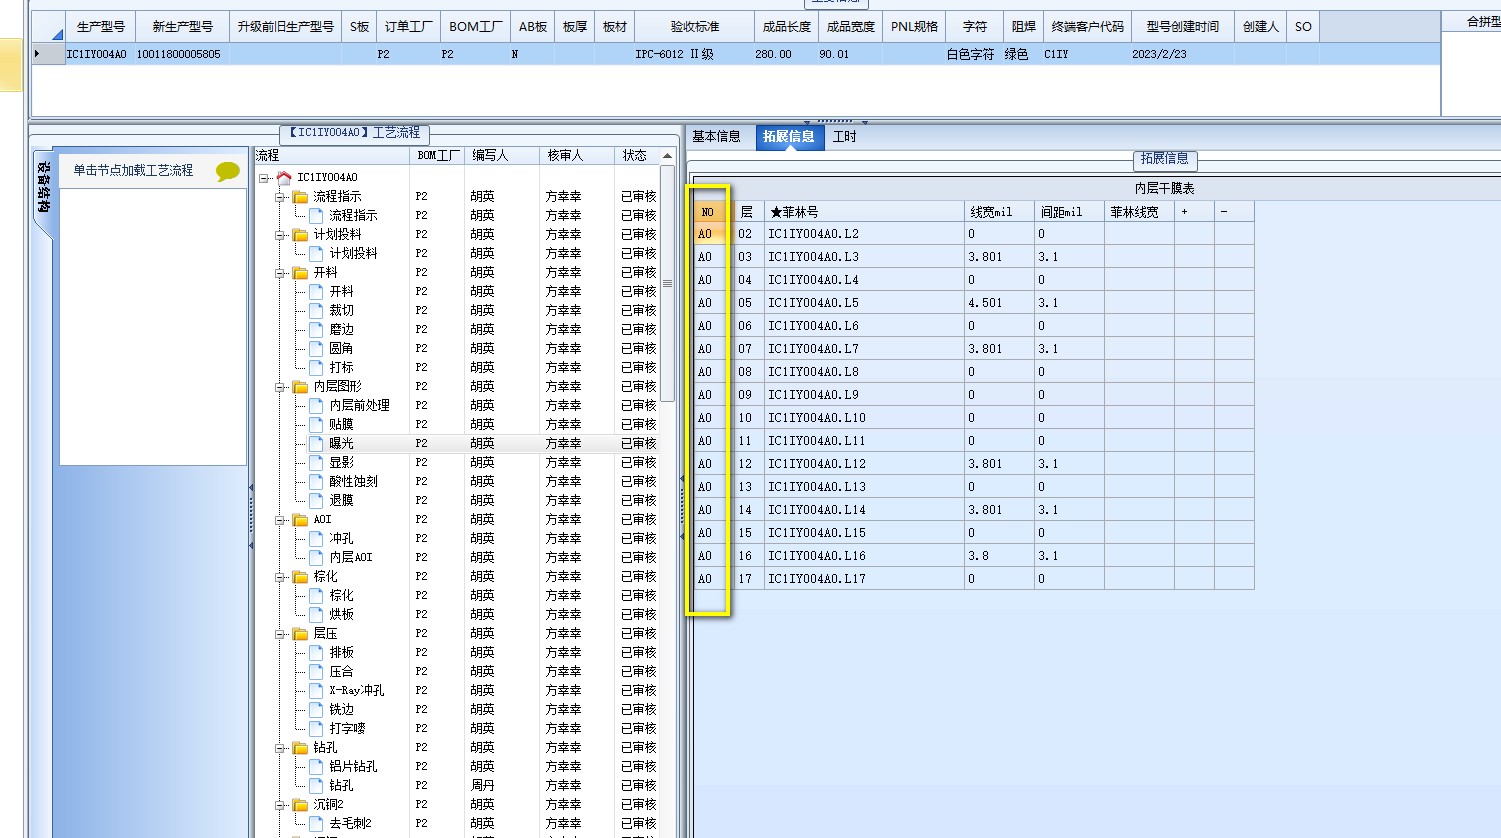
Task: Click the AOI folder icon
Action: coord(300,520)
